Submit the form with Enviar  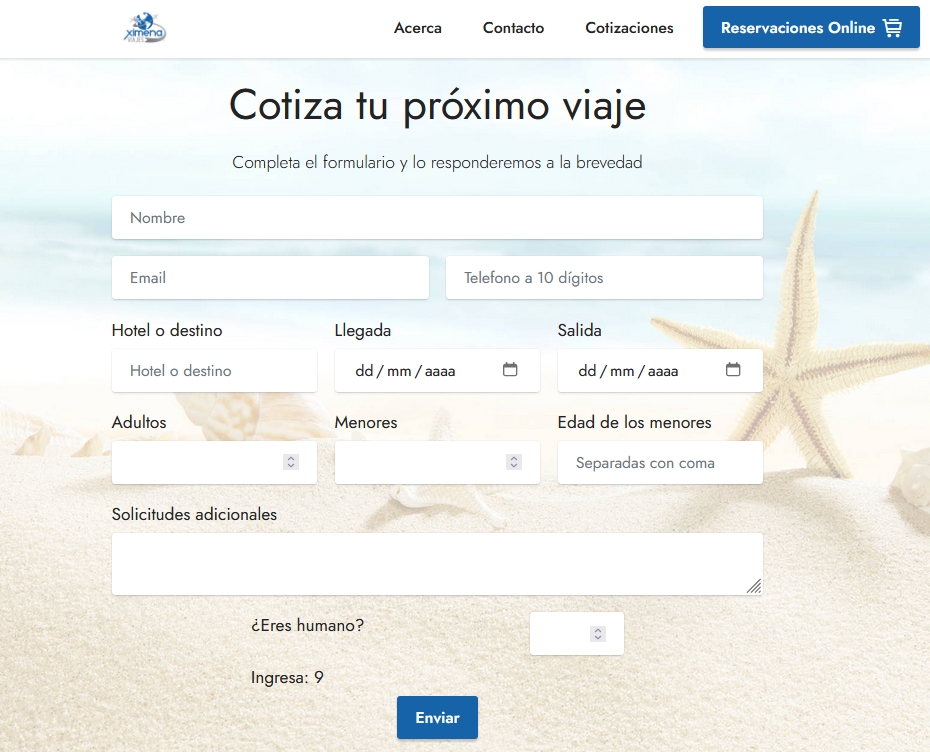click(x=437, y=718)
